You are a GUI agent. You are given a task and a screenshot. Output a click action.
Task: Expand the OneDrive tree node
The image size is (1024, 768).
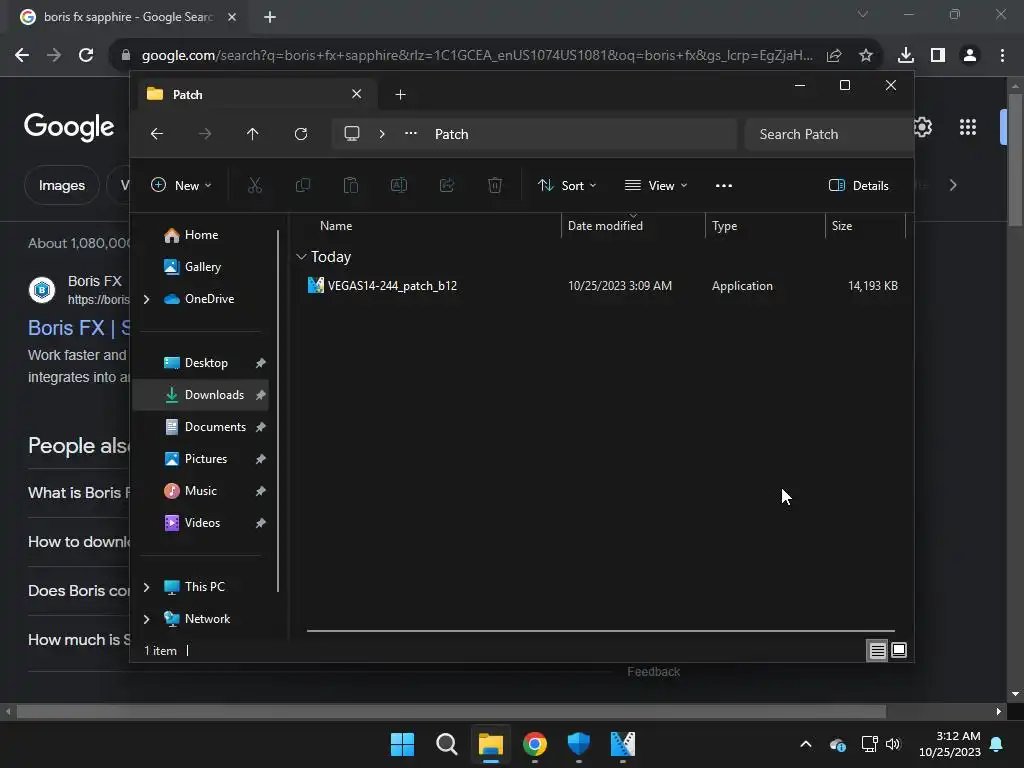[x=146, y=299]
